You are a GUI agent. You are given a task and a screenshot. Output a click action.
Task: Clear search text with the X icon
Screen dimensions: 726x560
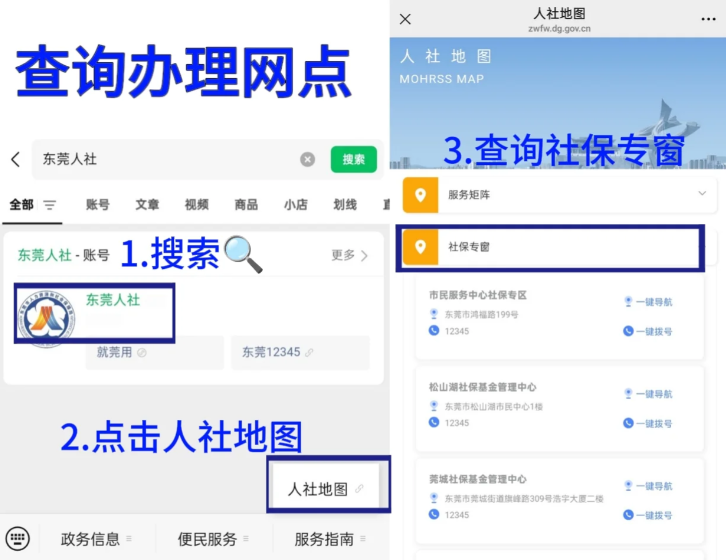(x=308, y=159)
